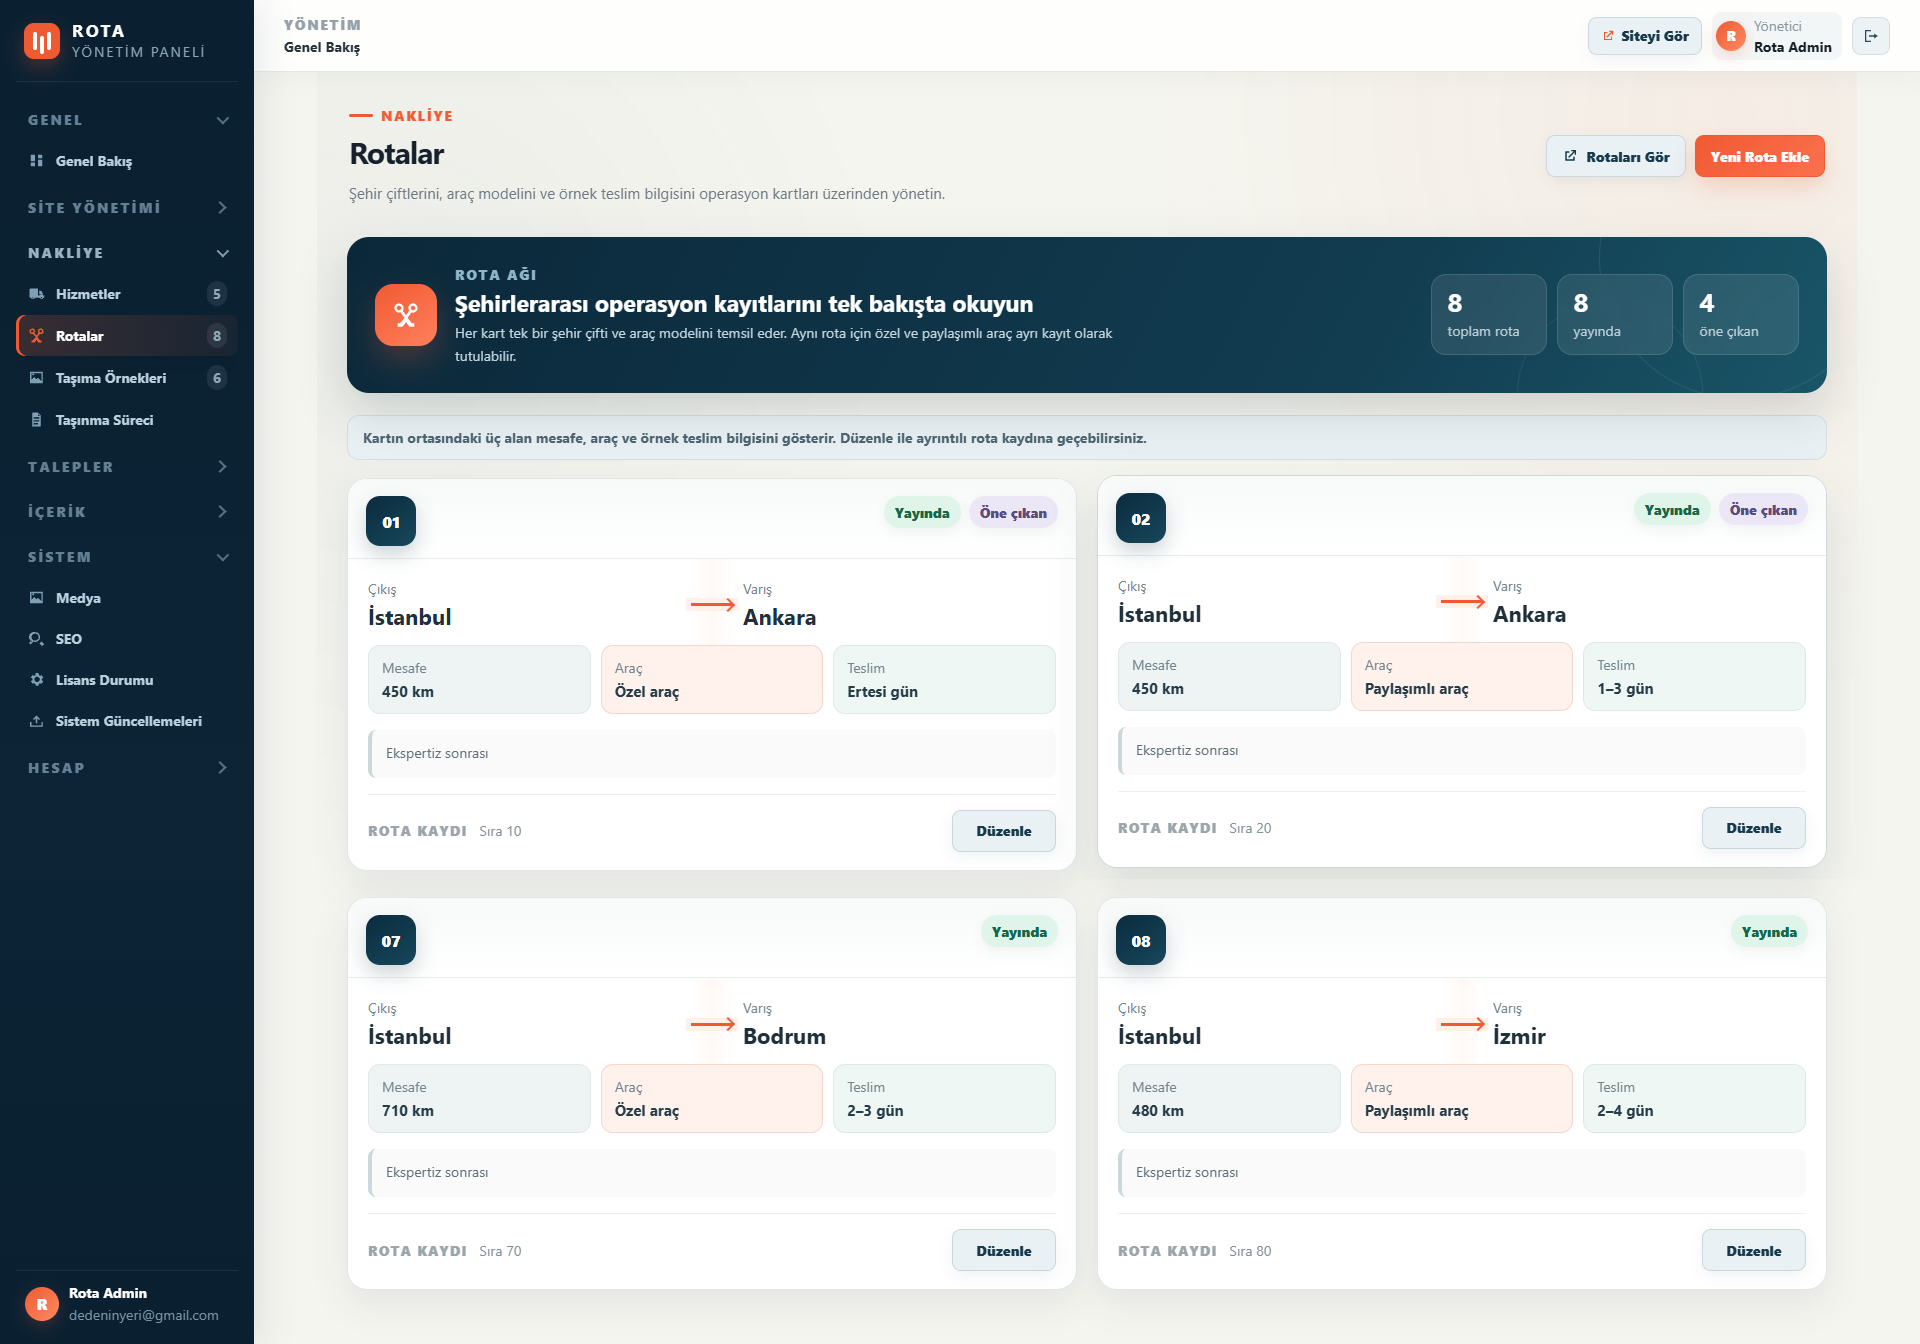1920x1344 pixels.
Task: Click the orange route icon in Rota Ağı banner
Action: (x=406, y=315)
